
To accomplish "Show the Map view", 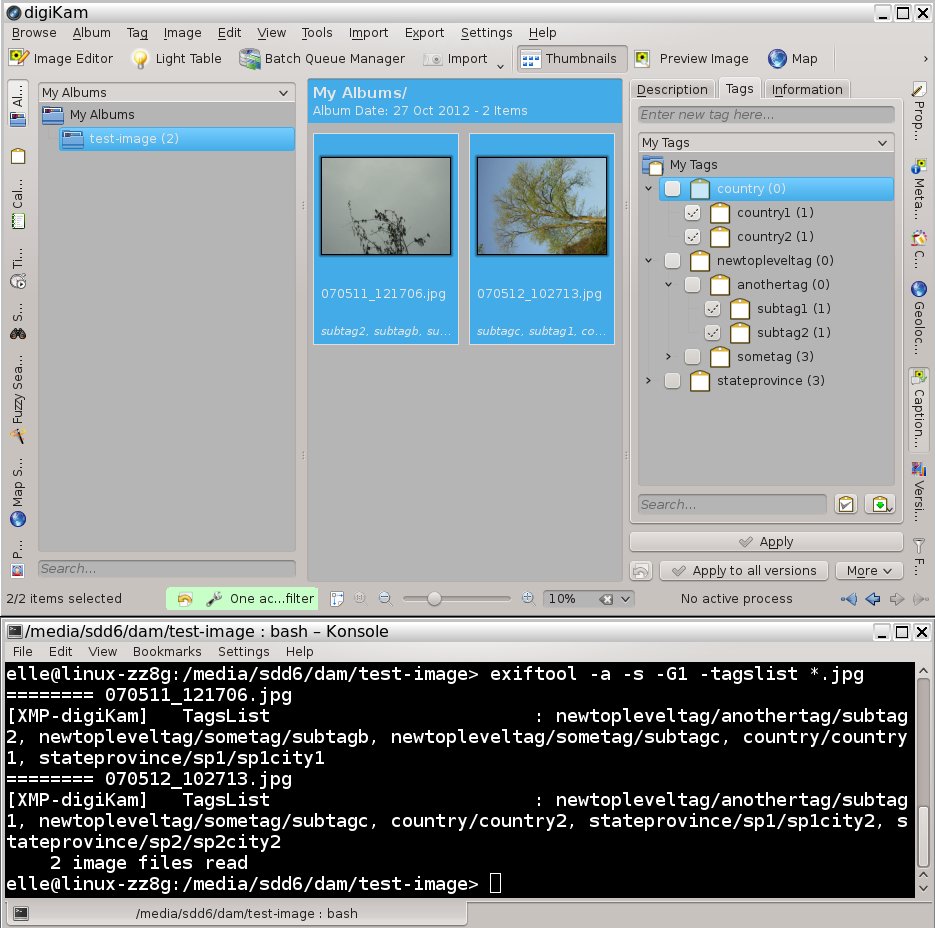I will tap(793, 58).
